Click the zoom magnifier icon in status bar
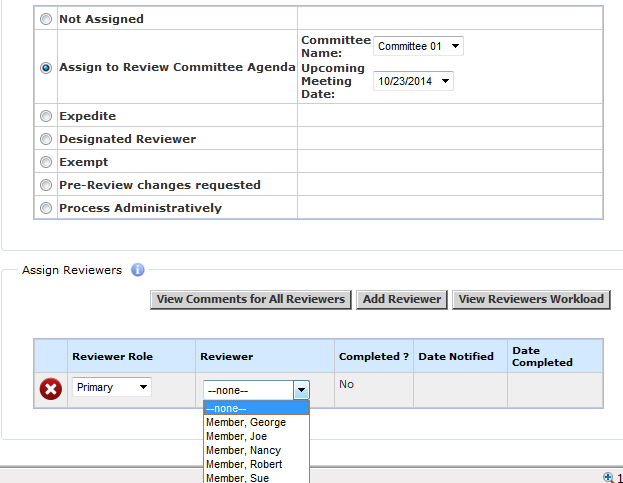The width and height of the screenshot is (623, 483). click(x=608, y=477)
